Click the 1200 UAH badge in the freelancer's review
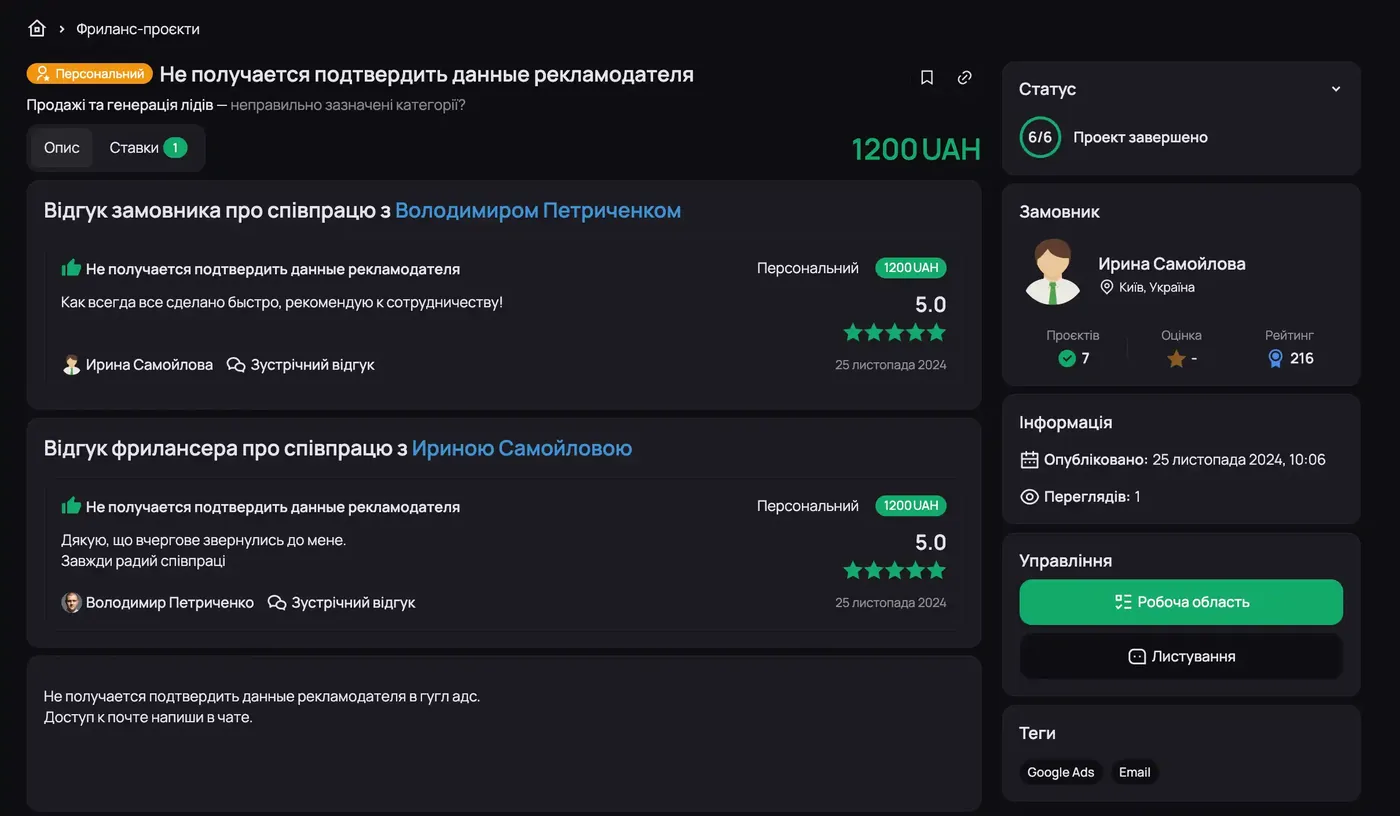 pos(911,506)
